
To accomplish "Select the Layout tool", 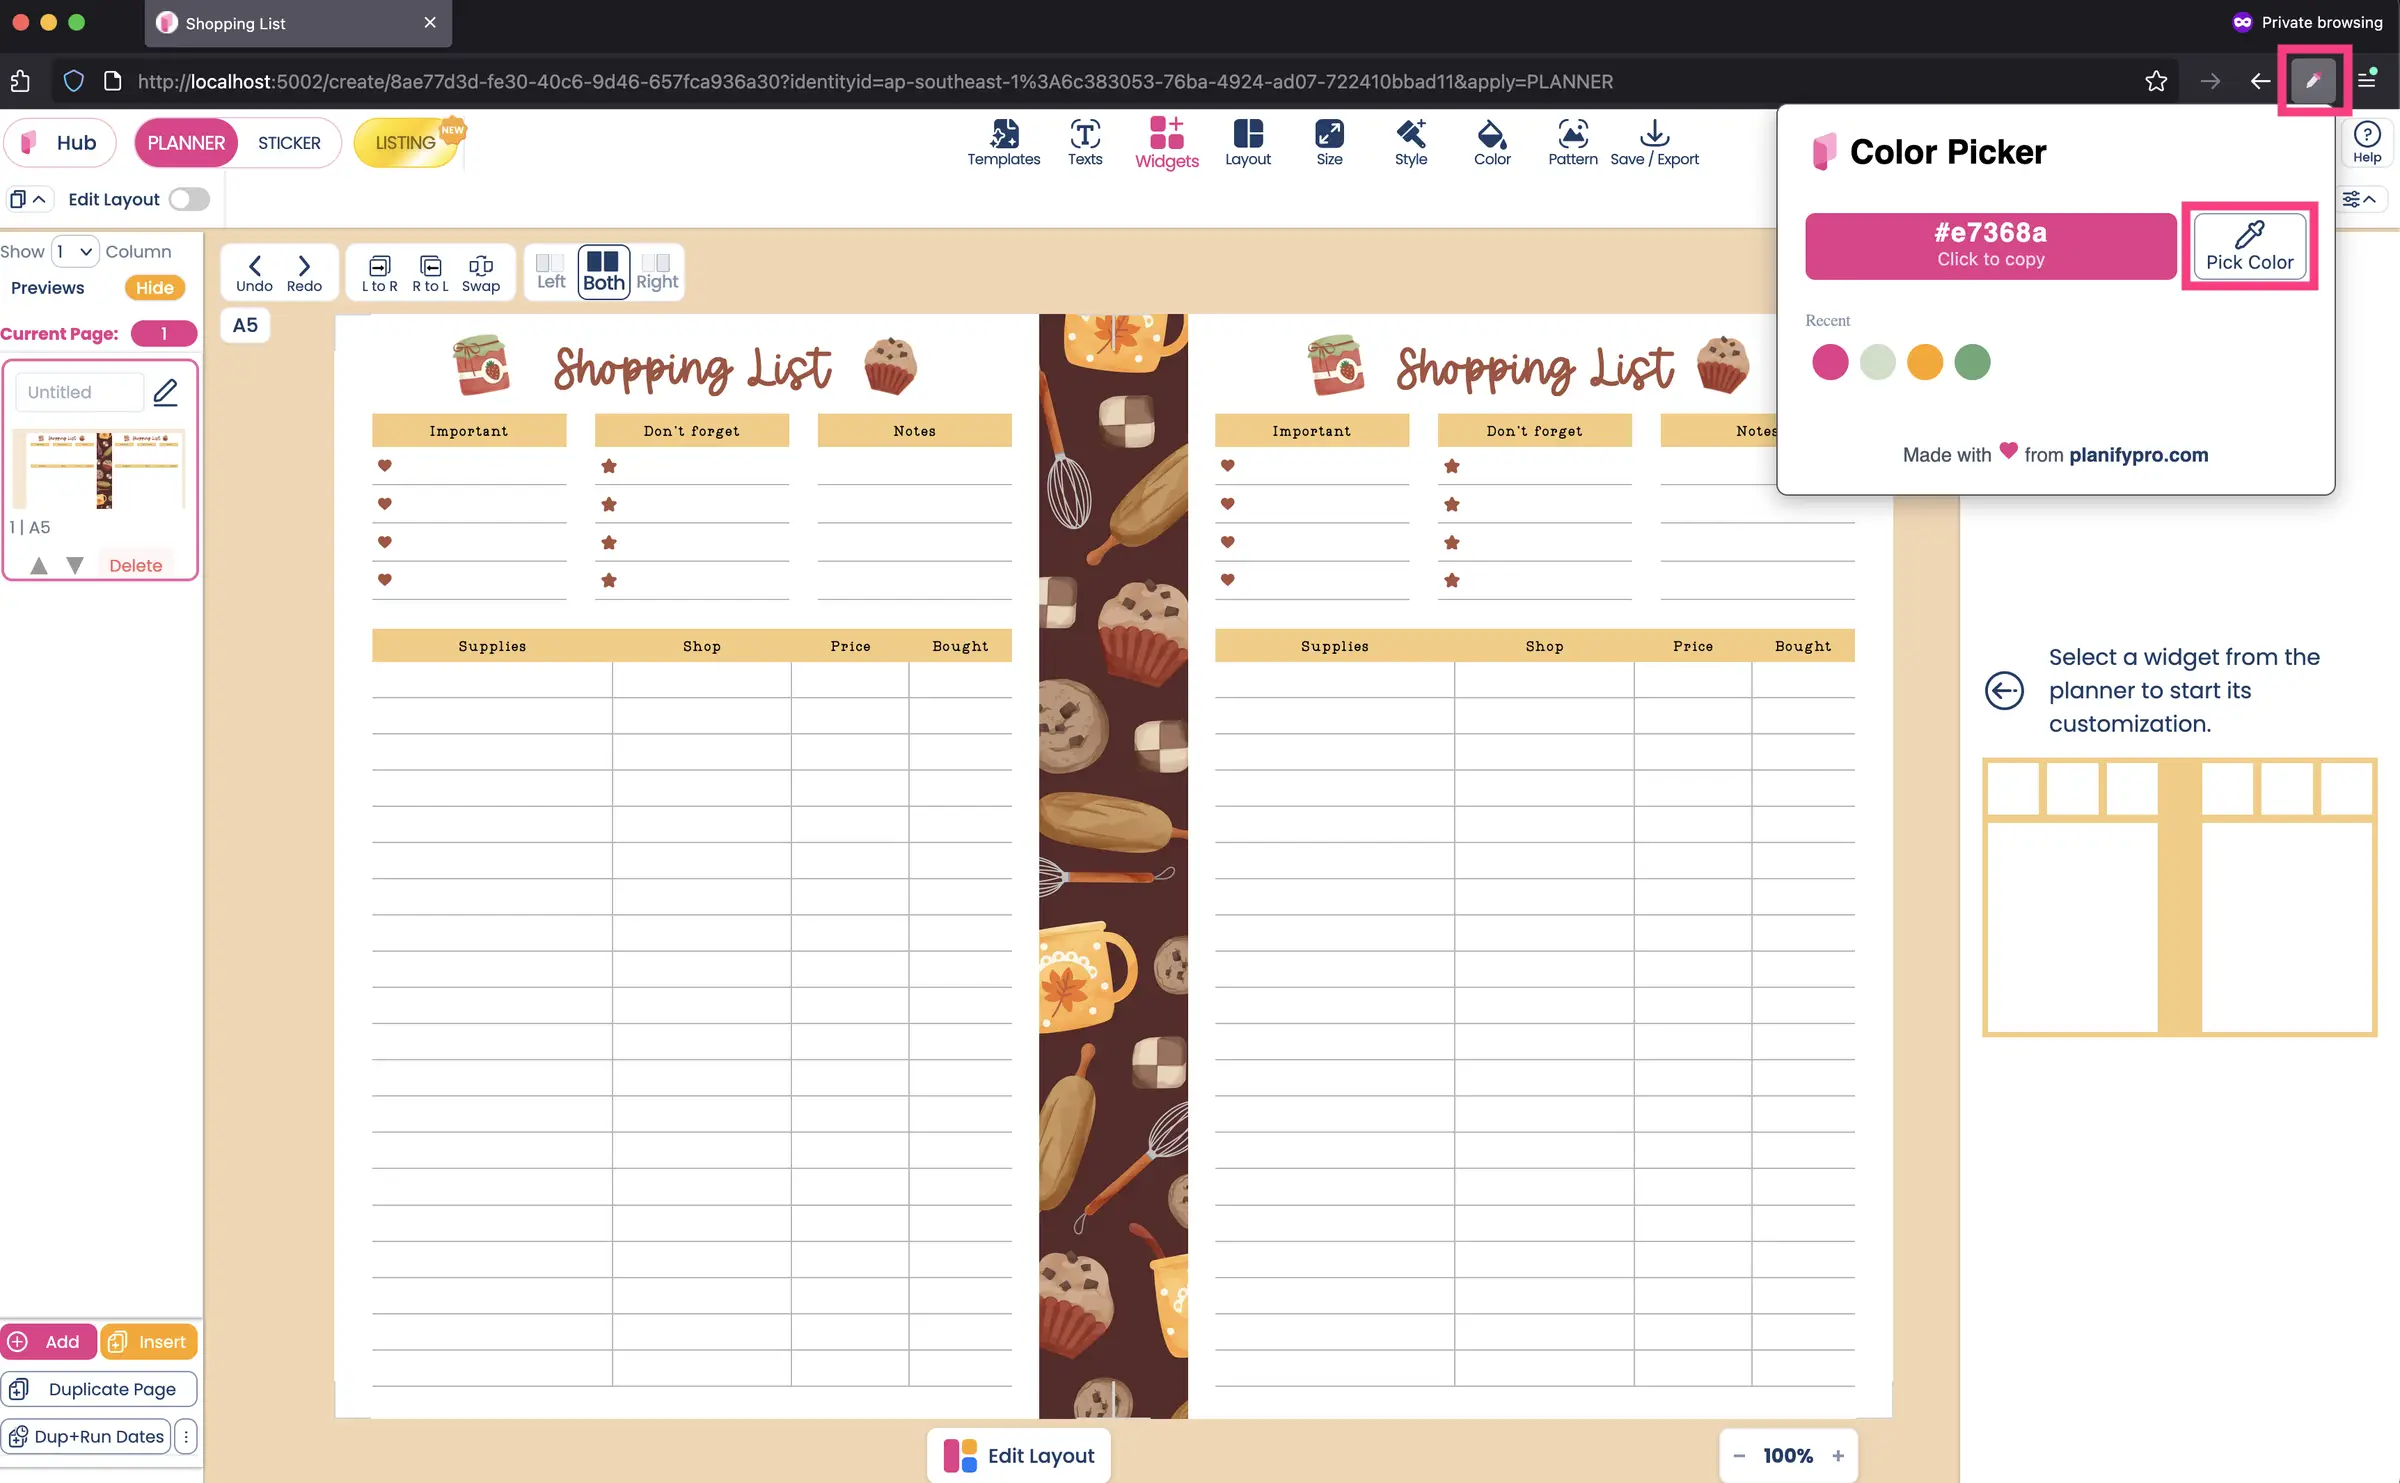I will point(1247,142).
